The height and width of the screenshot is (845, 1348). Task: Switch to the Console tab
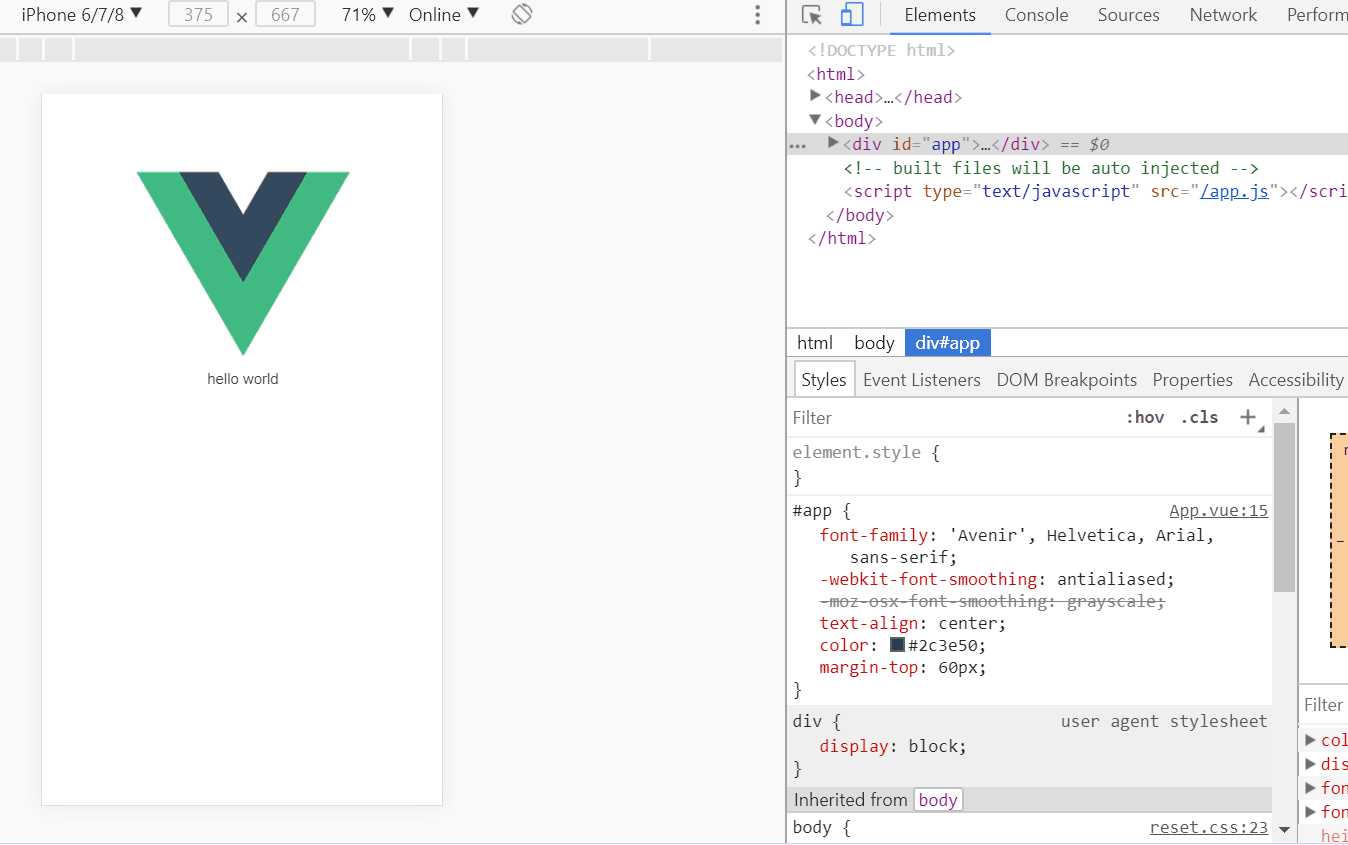tap(1036, 15)
